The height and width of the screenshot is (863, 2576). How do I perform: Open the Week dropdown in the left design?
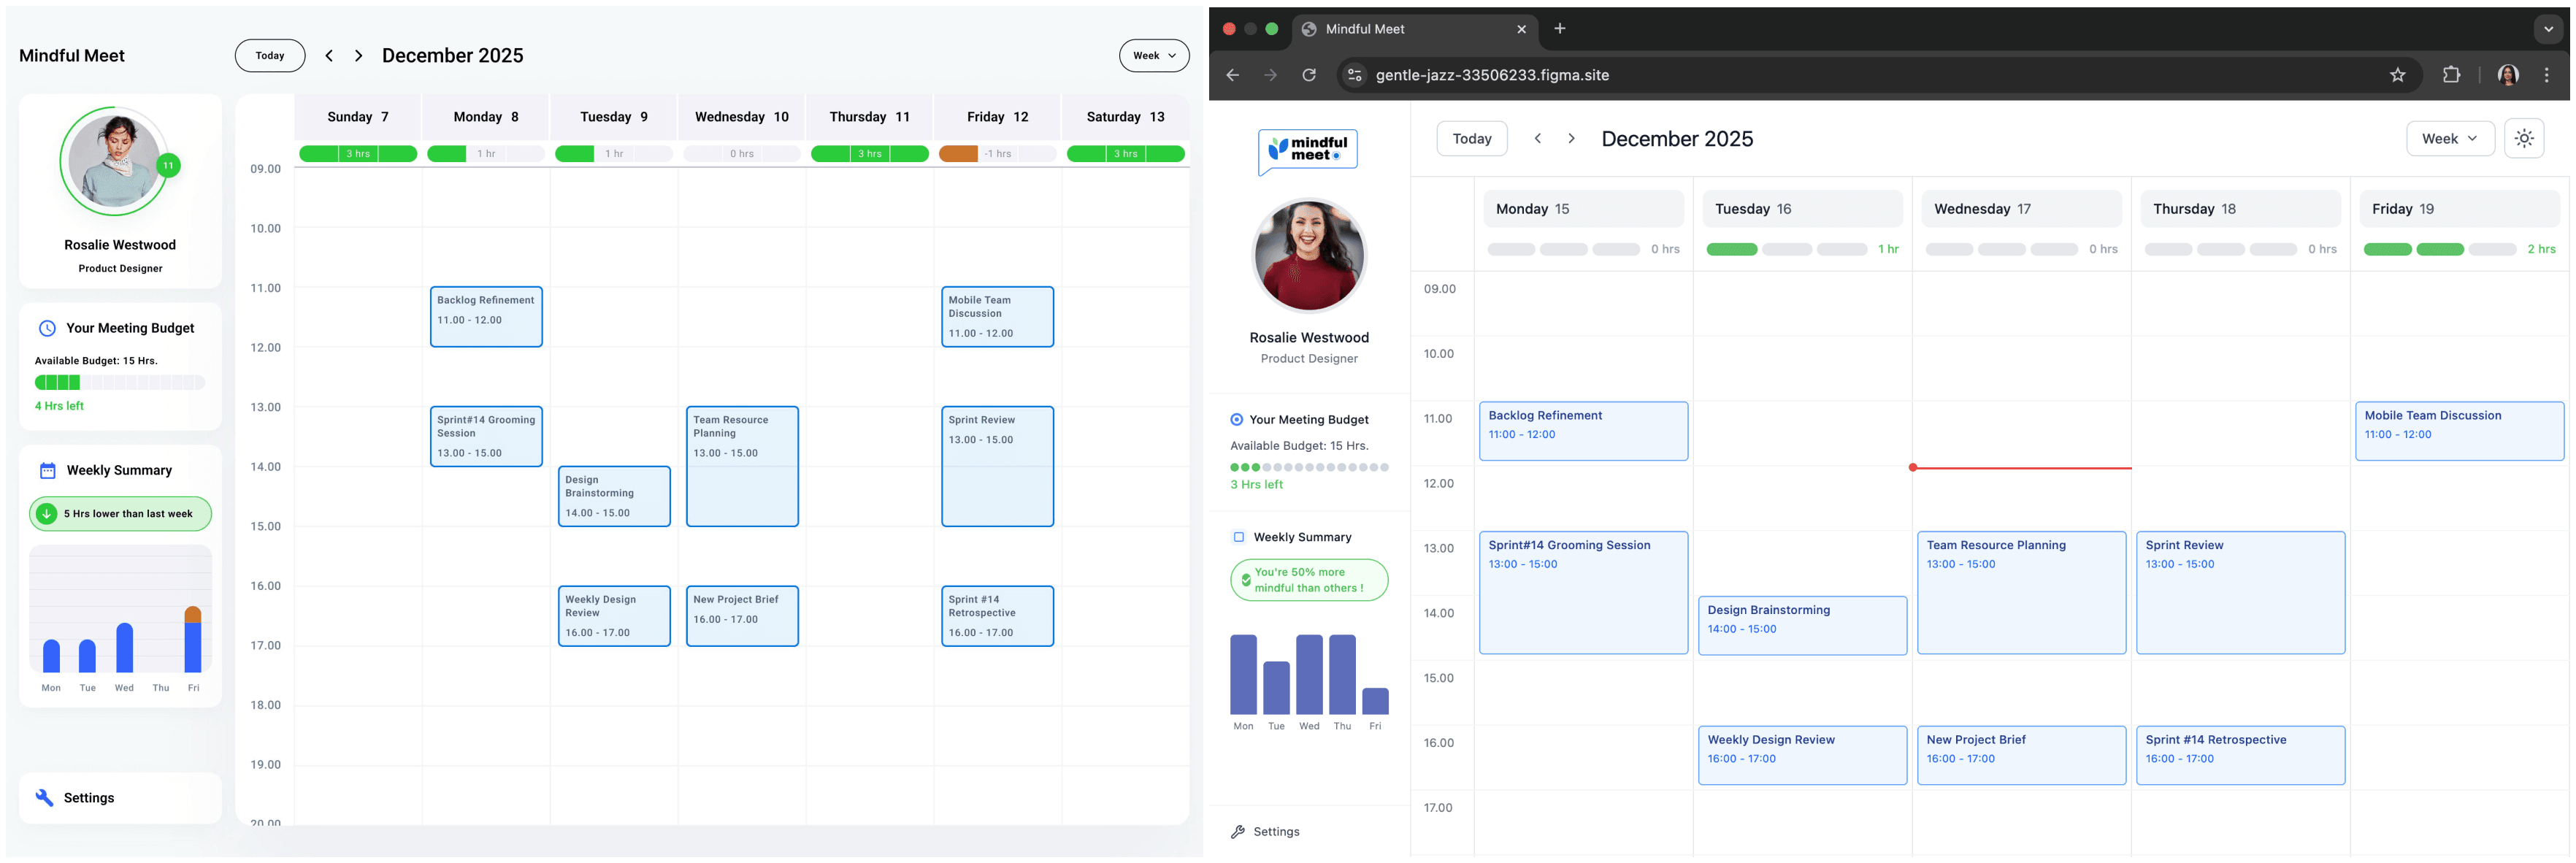tap(1154, 56)
